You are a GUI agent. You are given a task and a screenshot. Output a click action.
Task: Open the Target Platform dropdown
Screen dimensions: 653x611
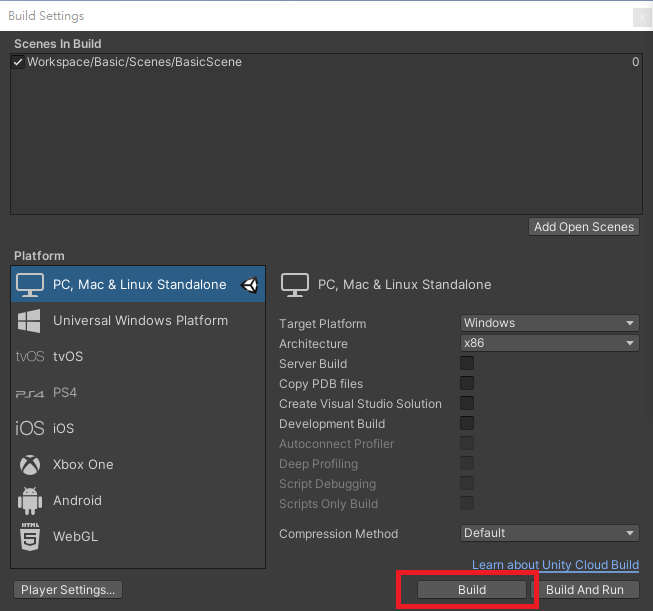tap(549, 323)
